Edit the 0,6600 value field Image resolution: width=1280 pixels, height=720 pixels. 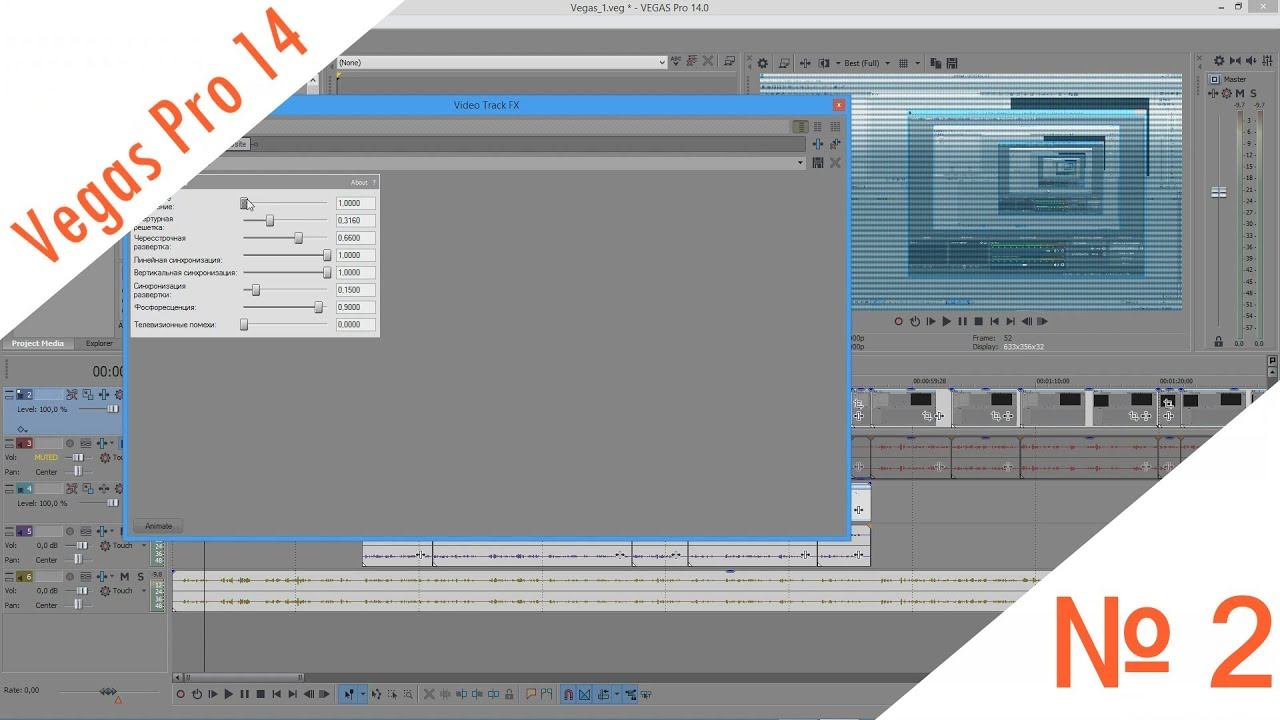click(x=356, y=238)
